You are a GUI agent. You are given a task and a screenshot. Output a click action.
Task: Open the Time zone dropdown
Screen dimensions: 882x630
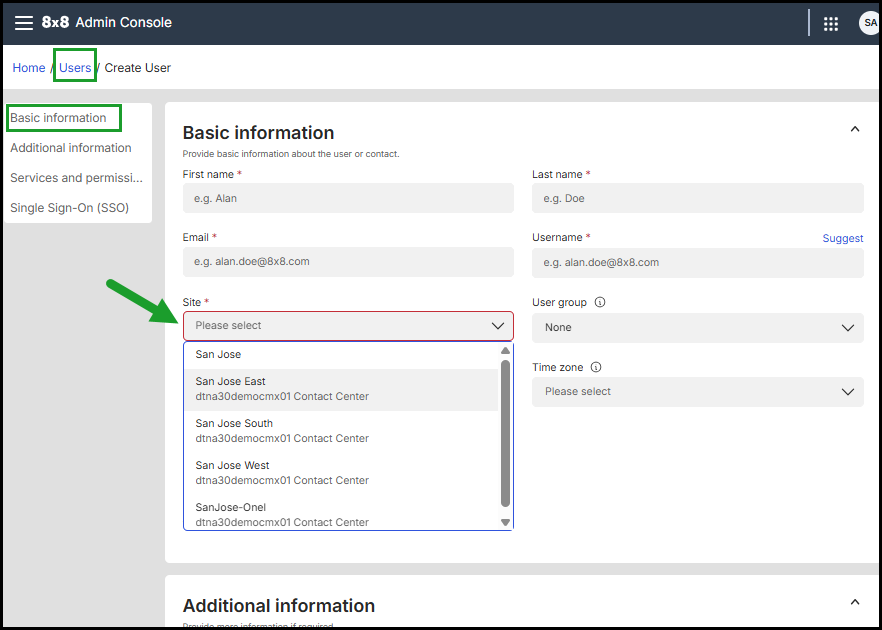pos(697,392)
